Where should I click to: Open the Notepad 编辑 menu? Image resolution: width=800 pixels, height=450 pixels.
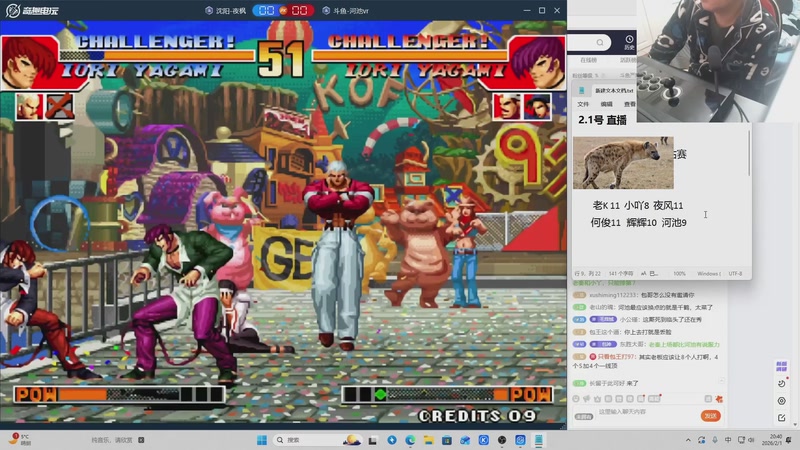click(x=607, y=104)
